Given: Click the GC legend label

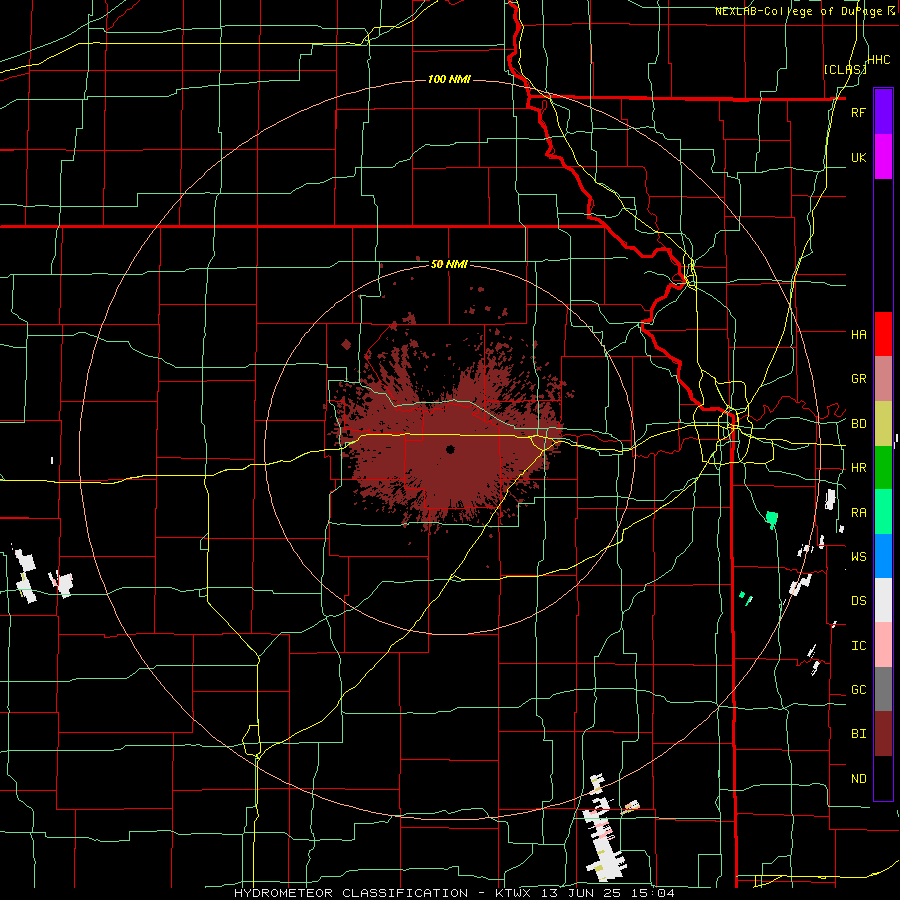Looking at the screenshot, I should pyautogui.click(x=858, y=690).
